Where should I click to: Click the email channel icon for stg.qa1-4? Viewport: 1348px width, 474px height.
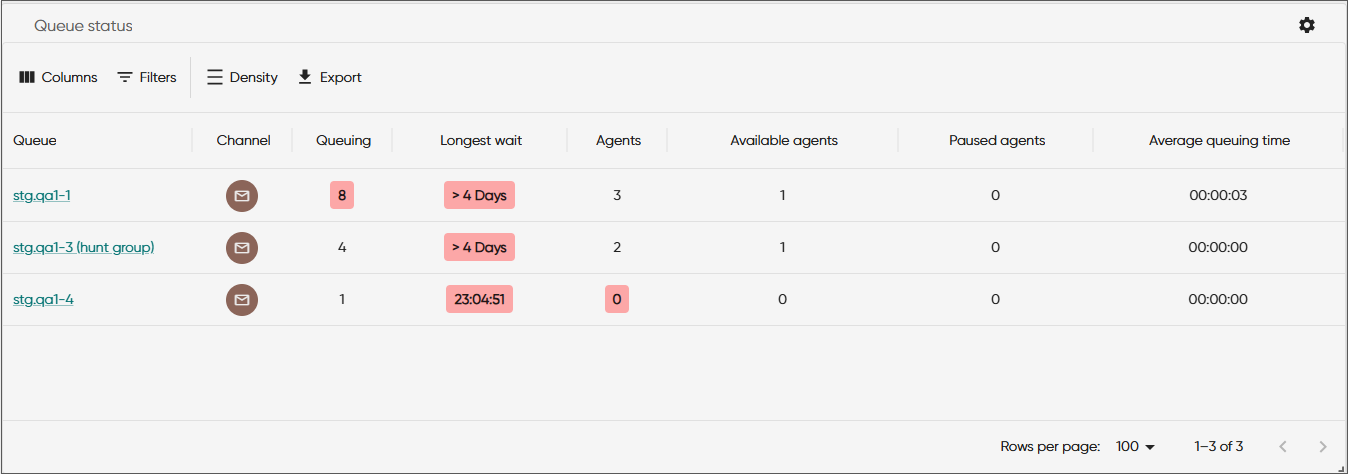[242, 300]
